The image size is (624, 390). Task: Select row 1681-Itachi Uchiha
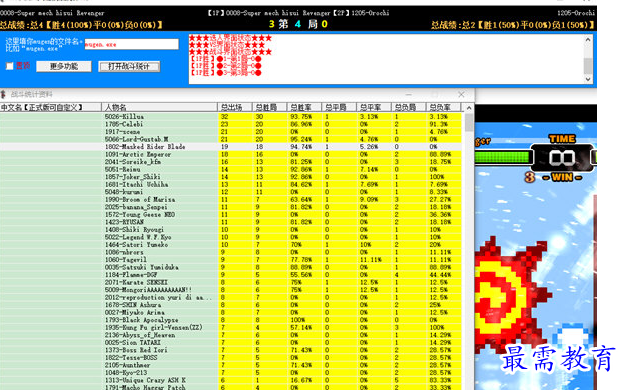pyautogui.click(x=231, y=185)
